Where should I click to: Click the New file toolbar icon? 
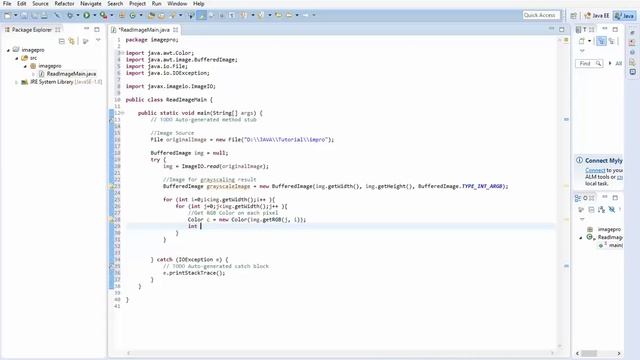click(x=7, y=16)
